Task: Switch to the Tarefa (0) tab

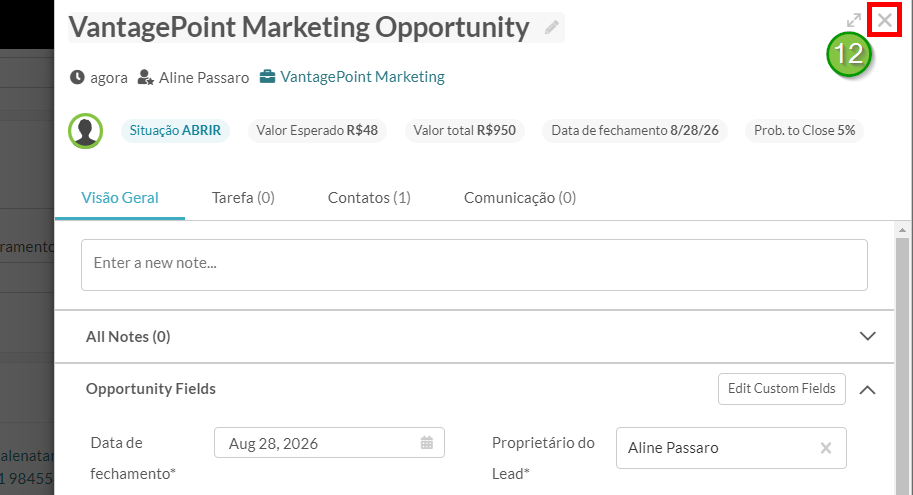Action: click(243, 198)
